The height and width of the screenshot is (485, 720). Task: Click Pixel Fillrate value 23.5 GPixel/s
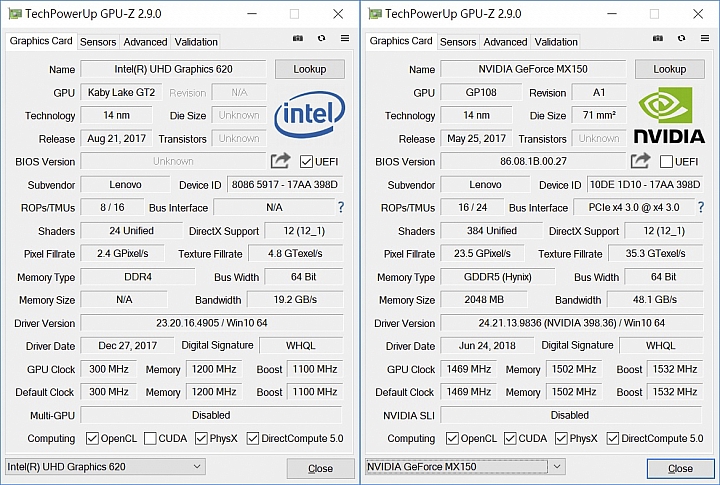coord(482,254)
